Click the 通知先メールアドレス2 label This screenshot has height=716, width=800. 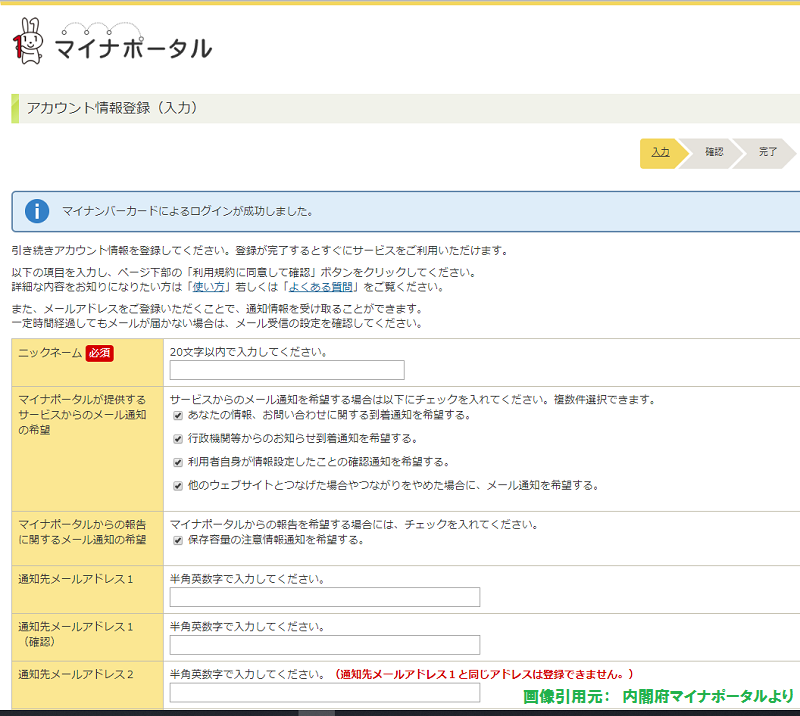pos(76,675)
